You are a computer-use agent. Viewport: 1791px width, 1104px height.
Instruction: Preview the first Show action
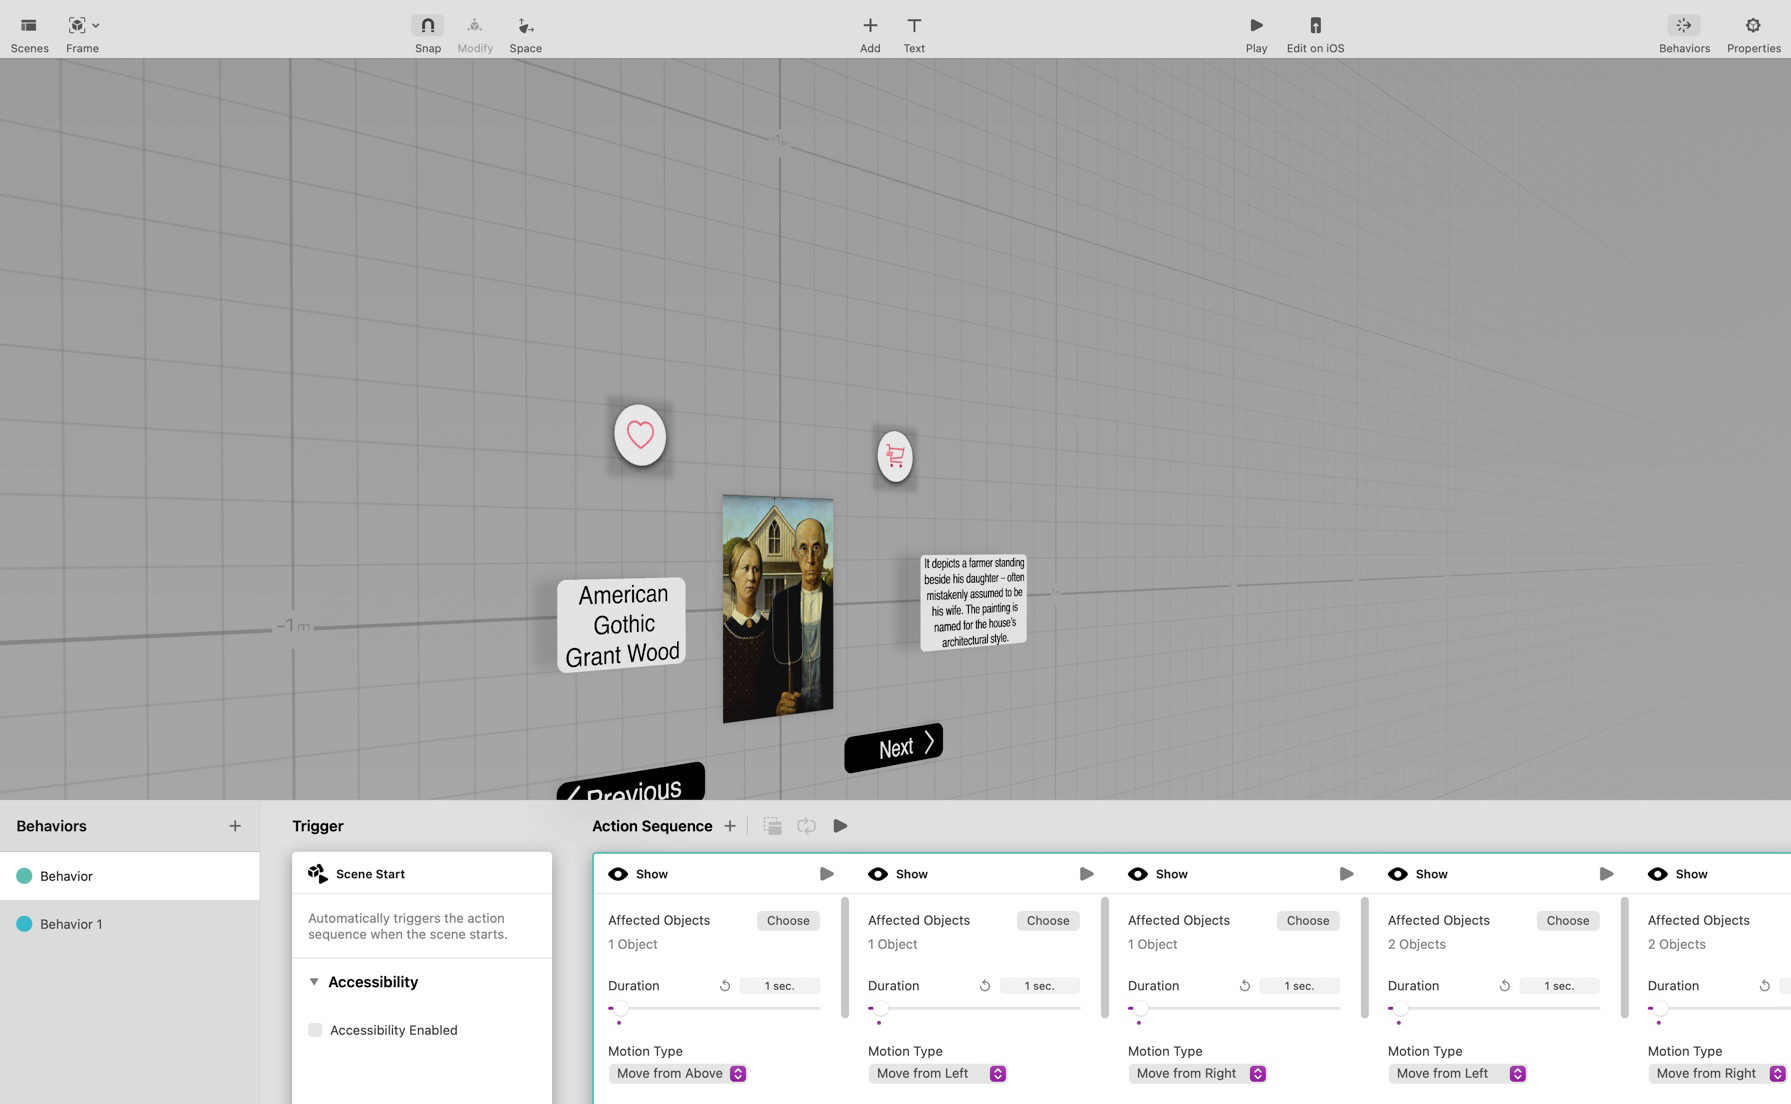pos(827,874)
